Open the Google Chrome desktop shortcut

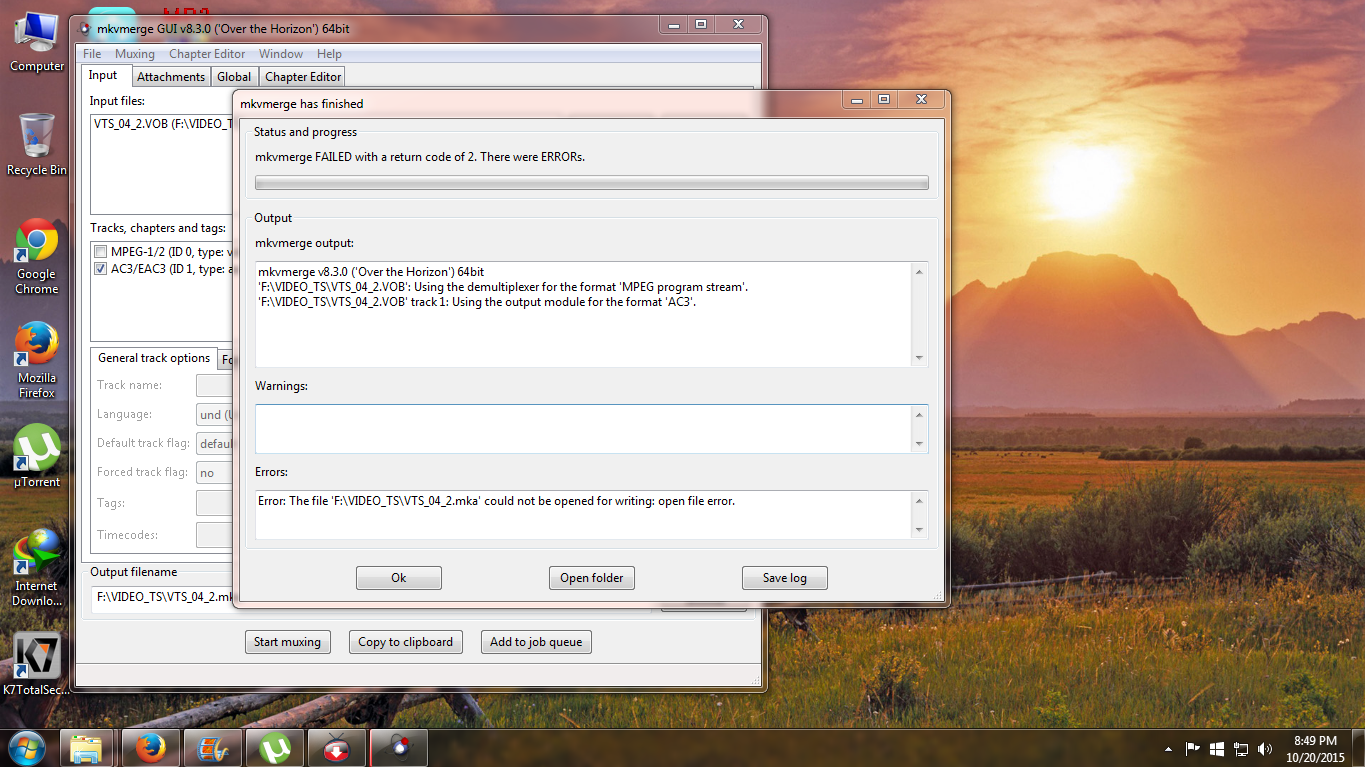point(36,242)
